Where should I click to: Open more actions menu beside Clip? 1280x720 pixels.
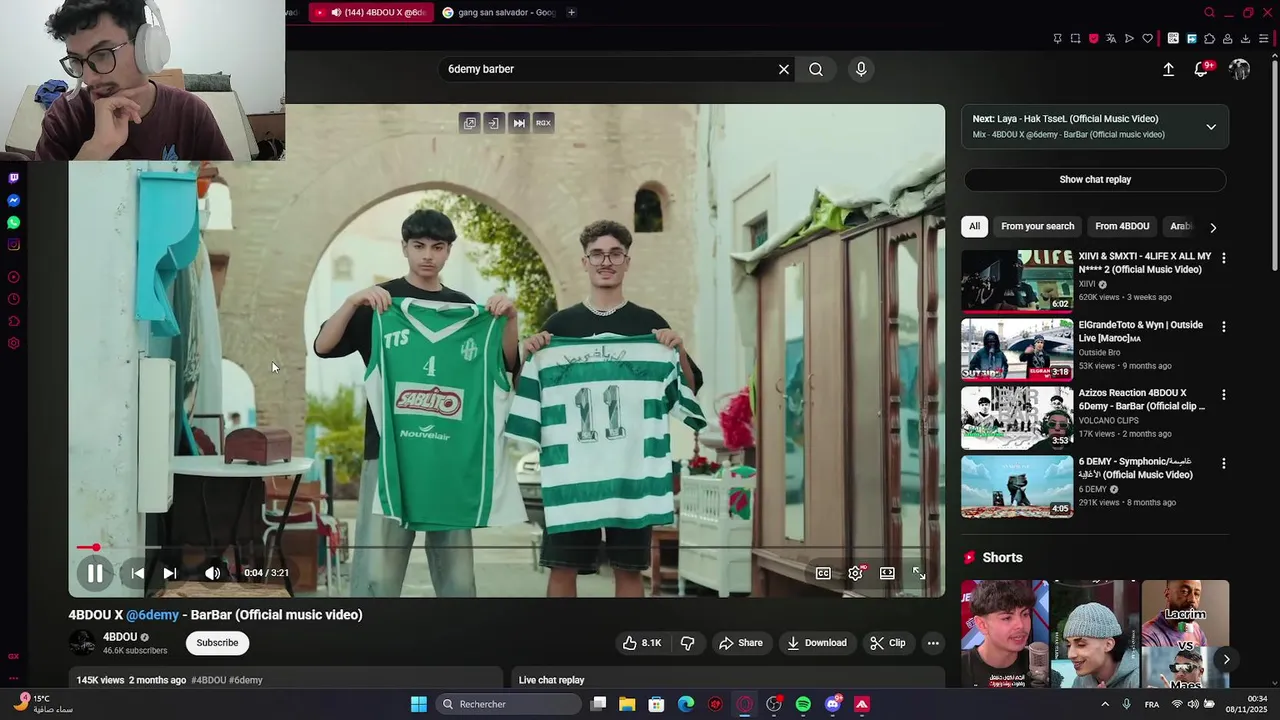933,643
